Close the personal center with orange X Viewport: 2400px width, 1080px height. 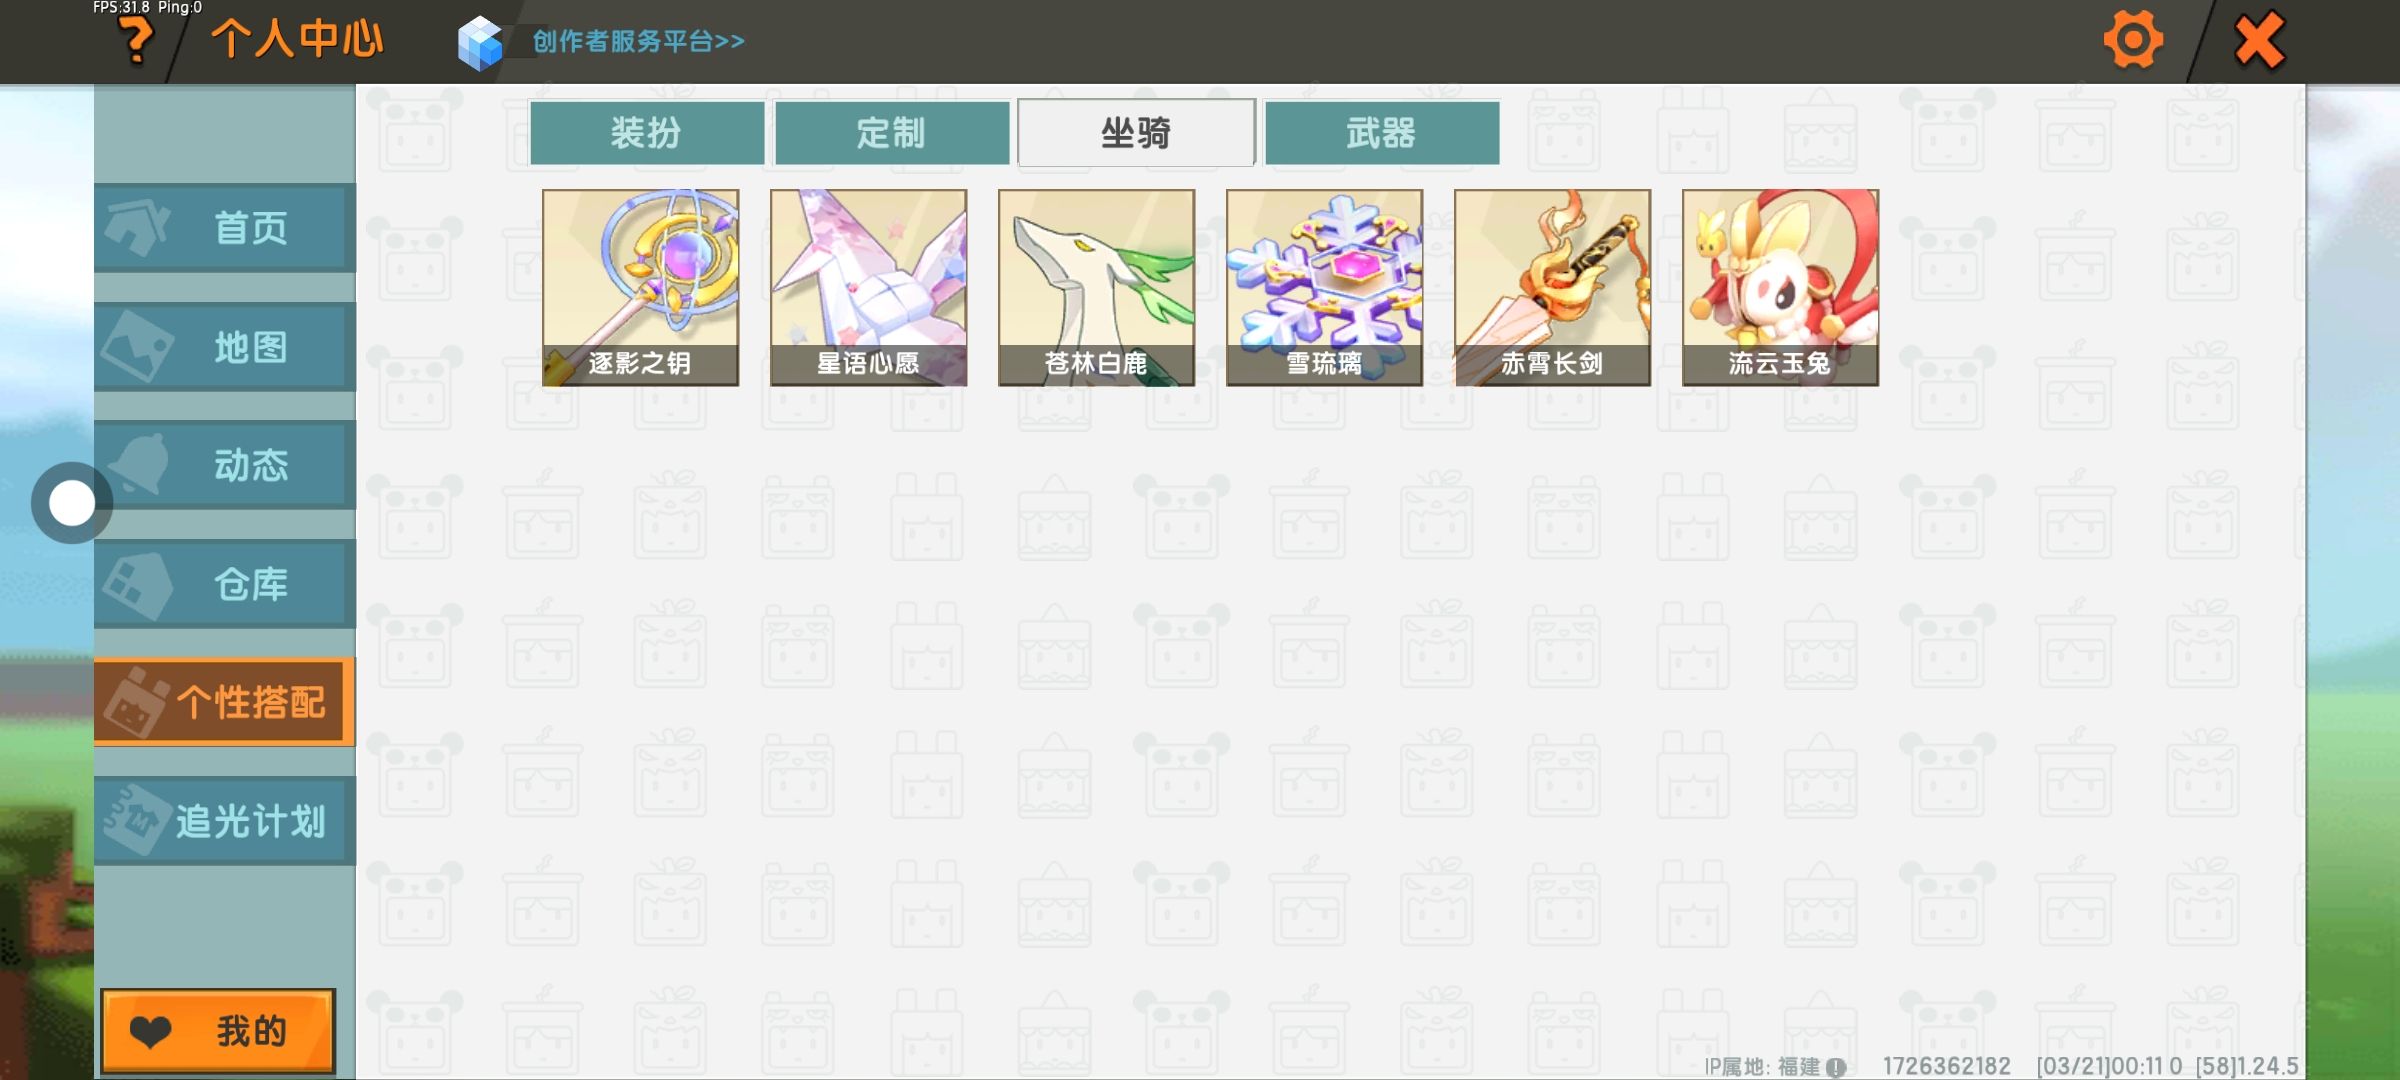(x=2259, y=41)
